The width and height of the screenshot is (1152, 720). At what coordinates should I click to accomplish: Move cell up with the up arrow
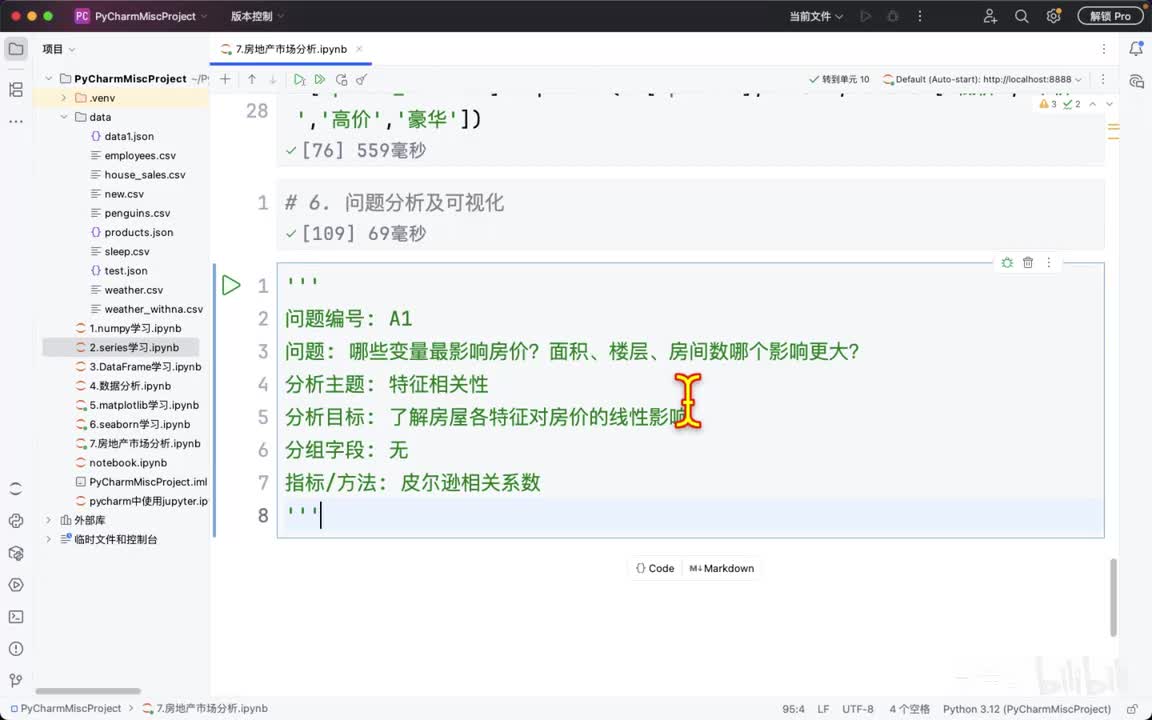coord(252,79)
